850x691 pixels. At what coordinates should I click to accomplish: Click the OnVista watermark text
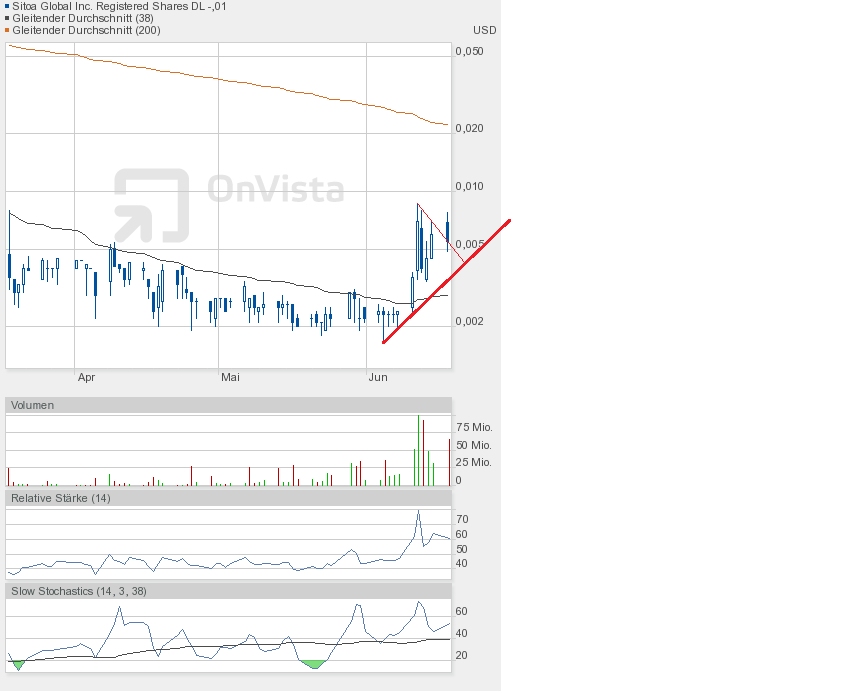[275, 190]
